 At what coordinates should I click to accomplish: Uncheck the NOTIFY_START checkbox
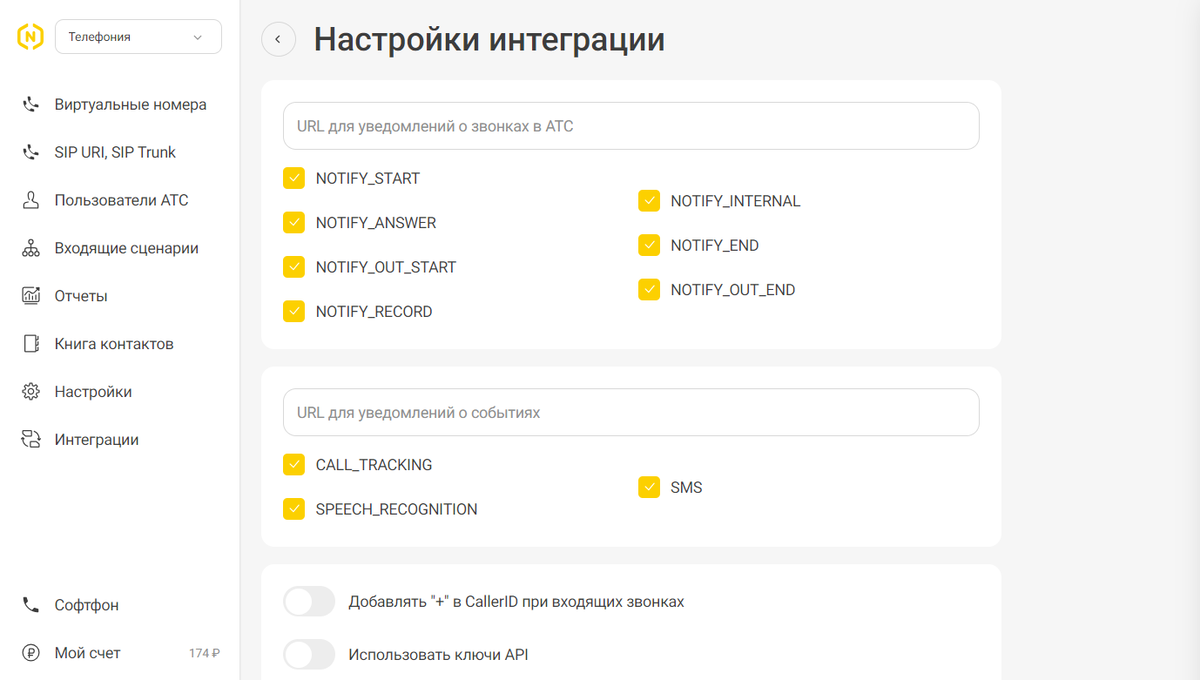pyautogui.click(x=294, y=178)
